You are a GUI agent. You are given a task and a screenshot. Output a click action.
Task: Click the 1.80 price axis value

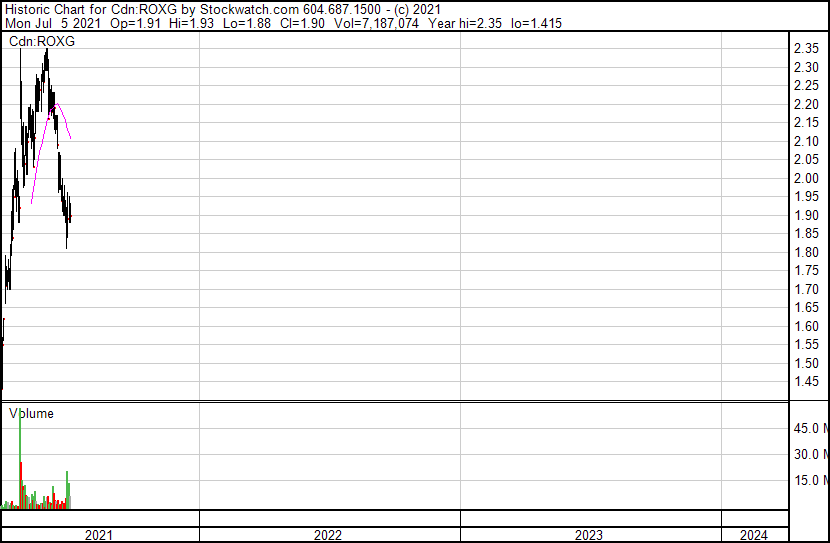pyautogui.click(x=806, y=252)
